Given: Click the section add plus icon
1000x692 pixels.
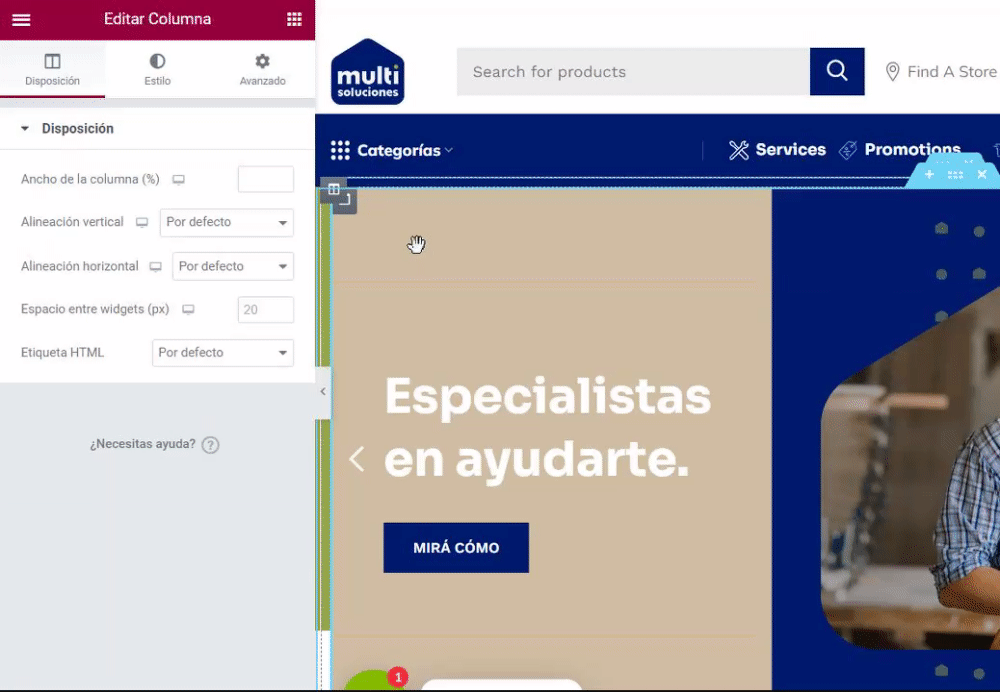Looking at the screenshot, I should tap(929, 174).
